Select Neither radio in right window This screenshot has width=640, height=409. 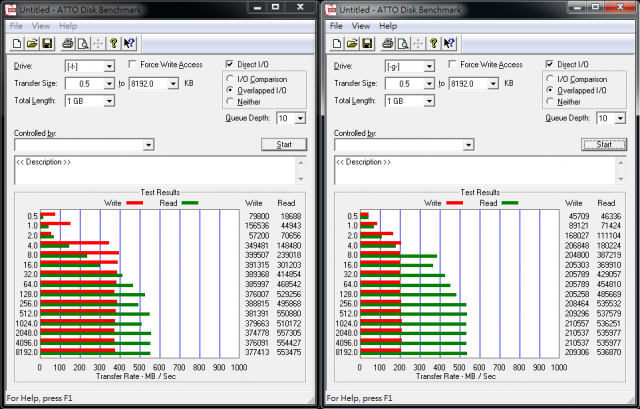click(550, 101)
